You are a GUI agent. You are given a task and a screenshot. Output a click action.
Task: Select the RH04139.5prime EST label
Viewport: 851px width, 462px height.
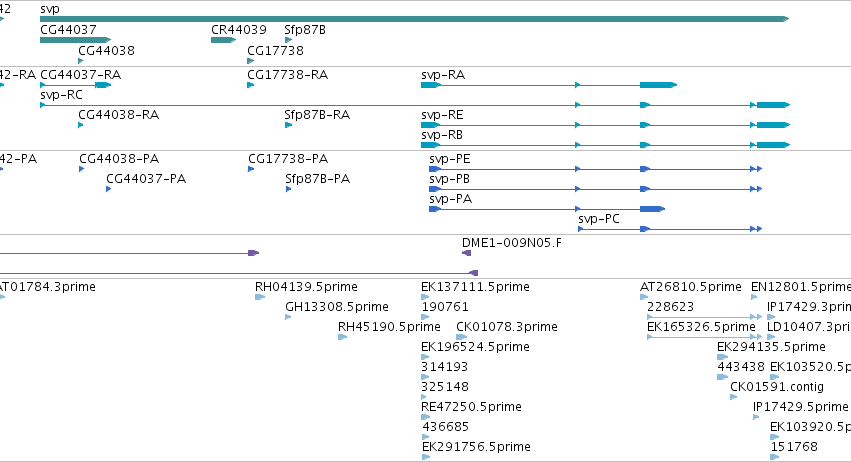pyautogui.click(x=306, y=287)
